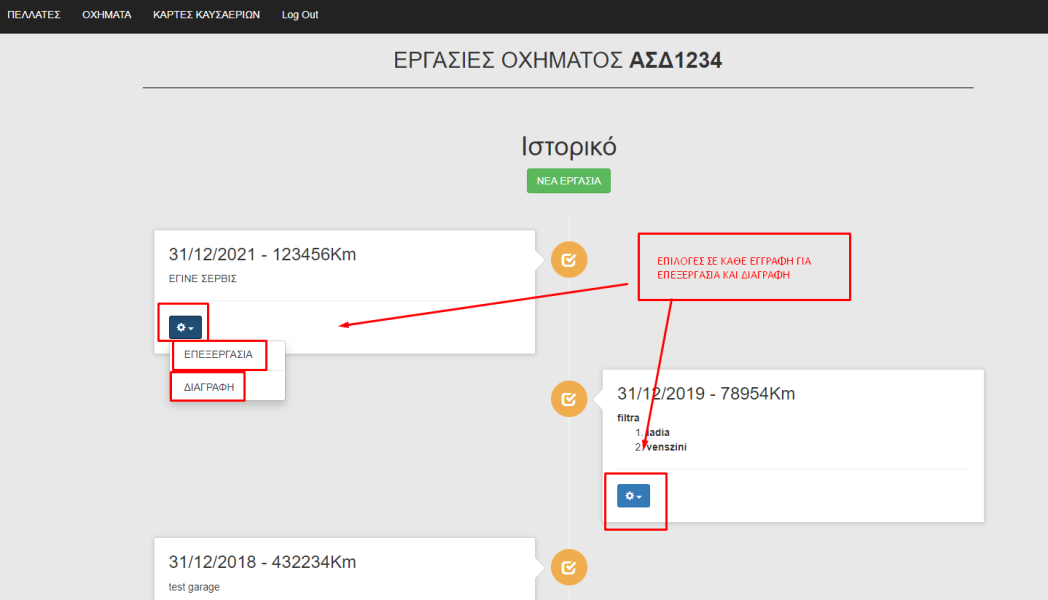This screenshot has width=1048, height=600.
Task: Click the Ιστορικό section heading
Action: click(x=568, y=146)
